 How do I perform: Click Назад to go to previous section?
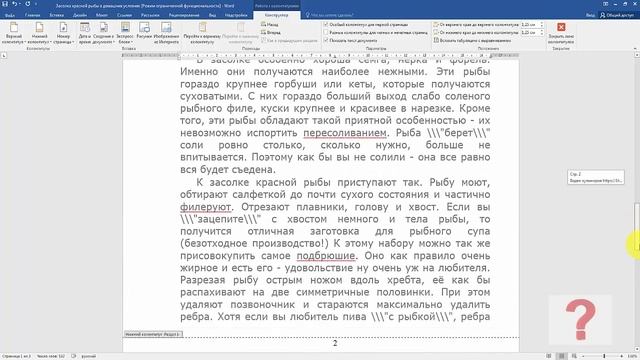[270, 24]
